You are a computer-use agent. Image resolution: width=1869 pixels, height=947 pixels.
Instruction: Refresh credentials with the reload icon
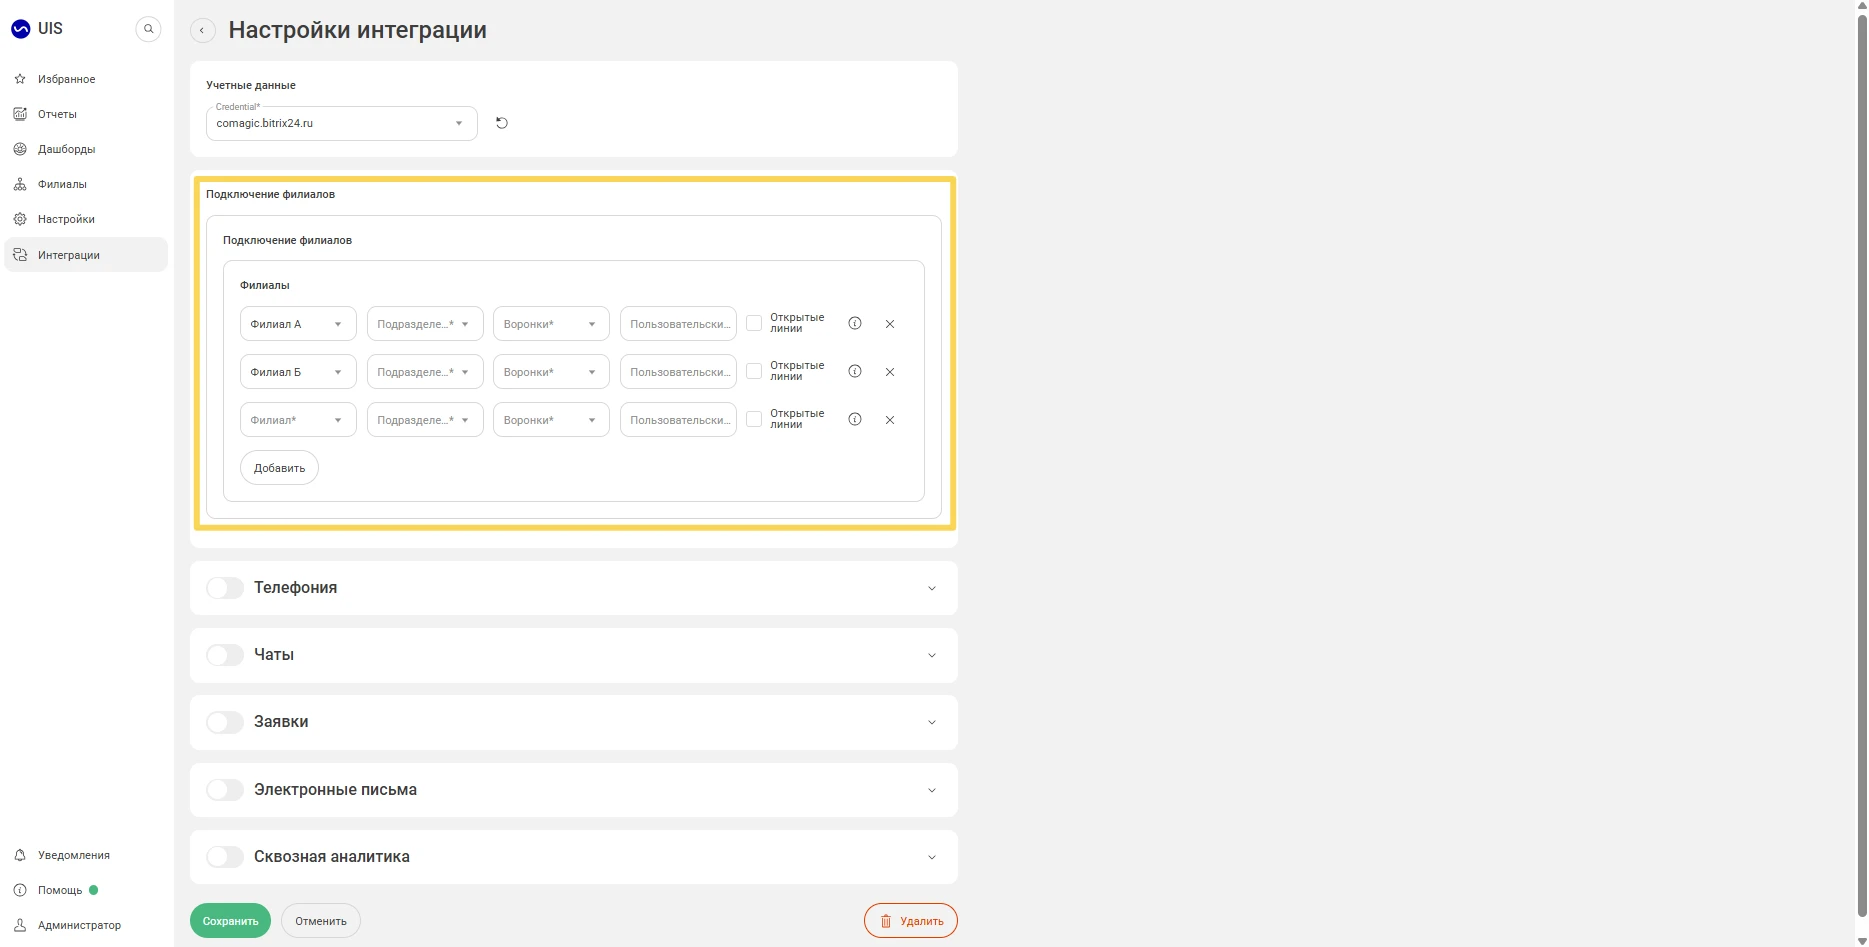(502, 123)
